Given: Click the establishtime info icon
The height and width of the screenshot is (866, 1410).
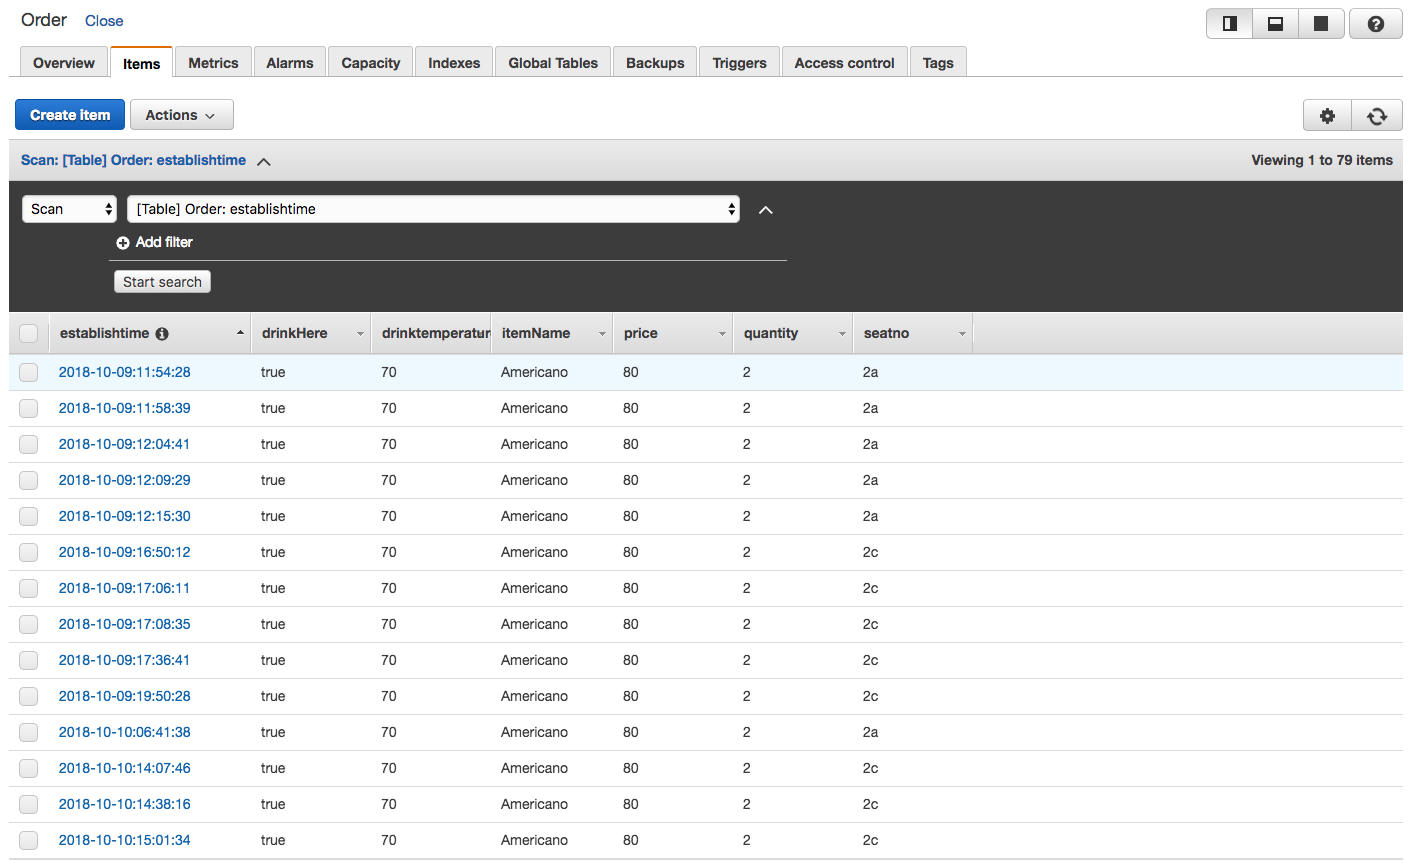Looking at the screenshot, I should tap(162, 334).
